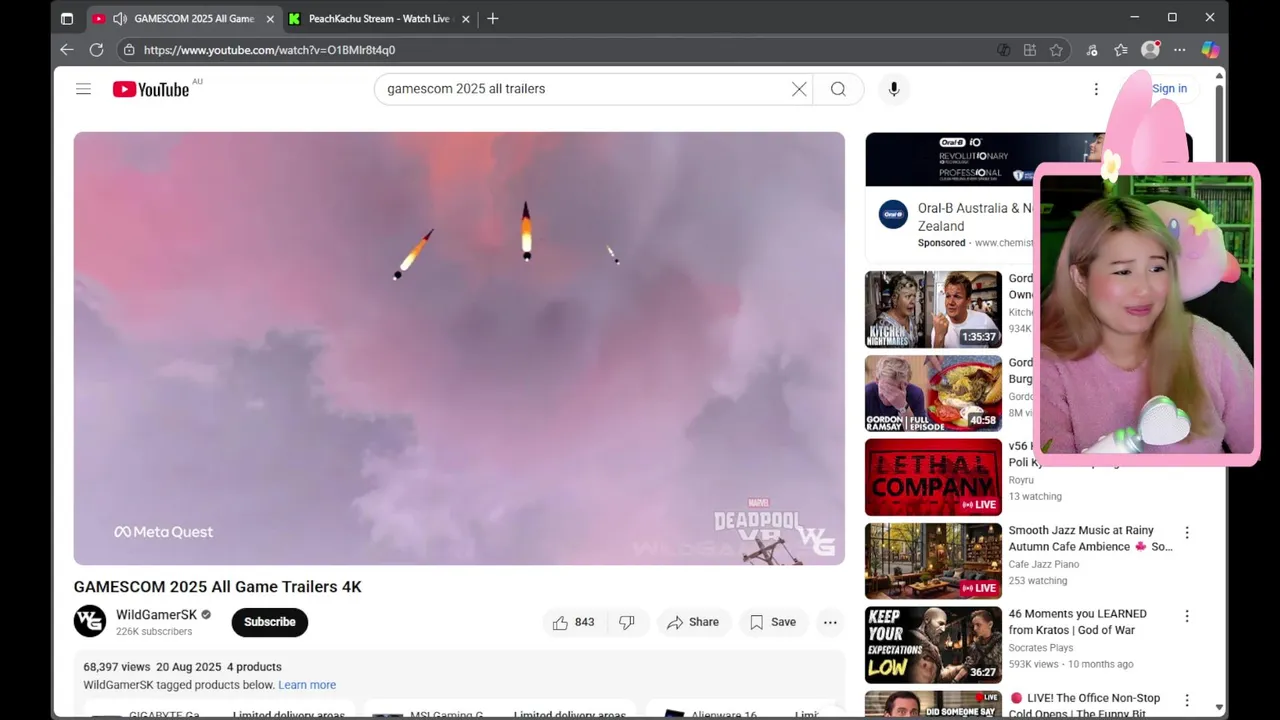Screen dimensions: 1280x720
Task: Search with your voice microphone icon
Action: click(x=894, y=89)
